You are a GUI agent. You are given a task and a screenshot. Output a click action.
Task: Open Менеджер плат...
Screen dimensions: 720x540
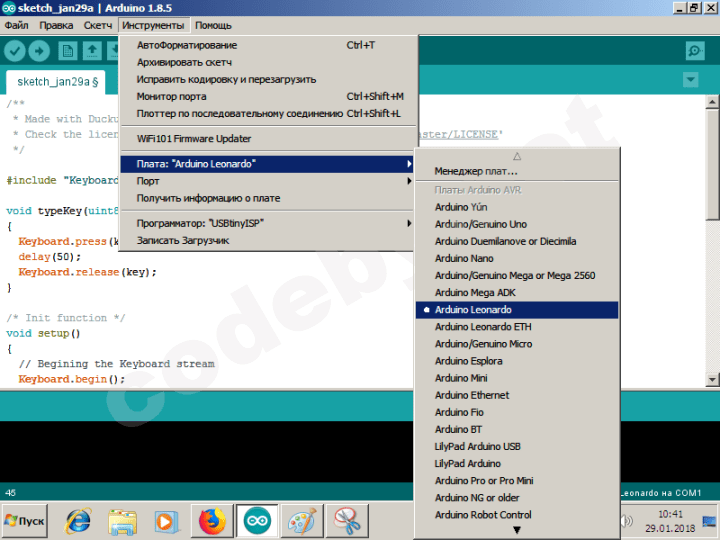click(x=517, y=171)
